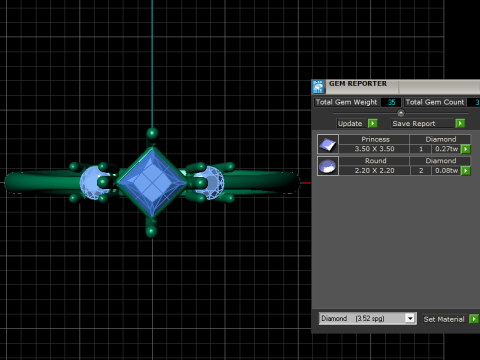Screen dimensions: 480x360
Task: Click the Round gem thumbnail
Action: point(328,166)
